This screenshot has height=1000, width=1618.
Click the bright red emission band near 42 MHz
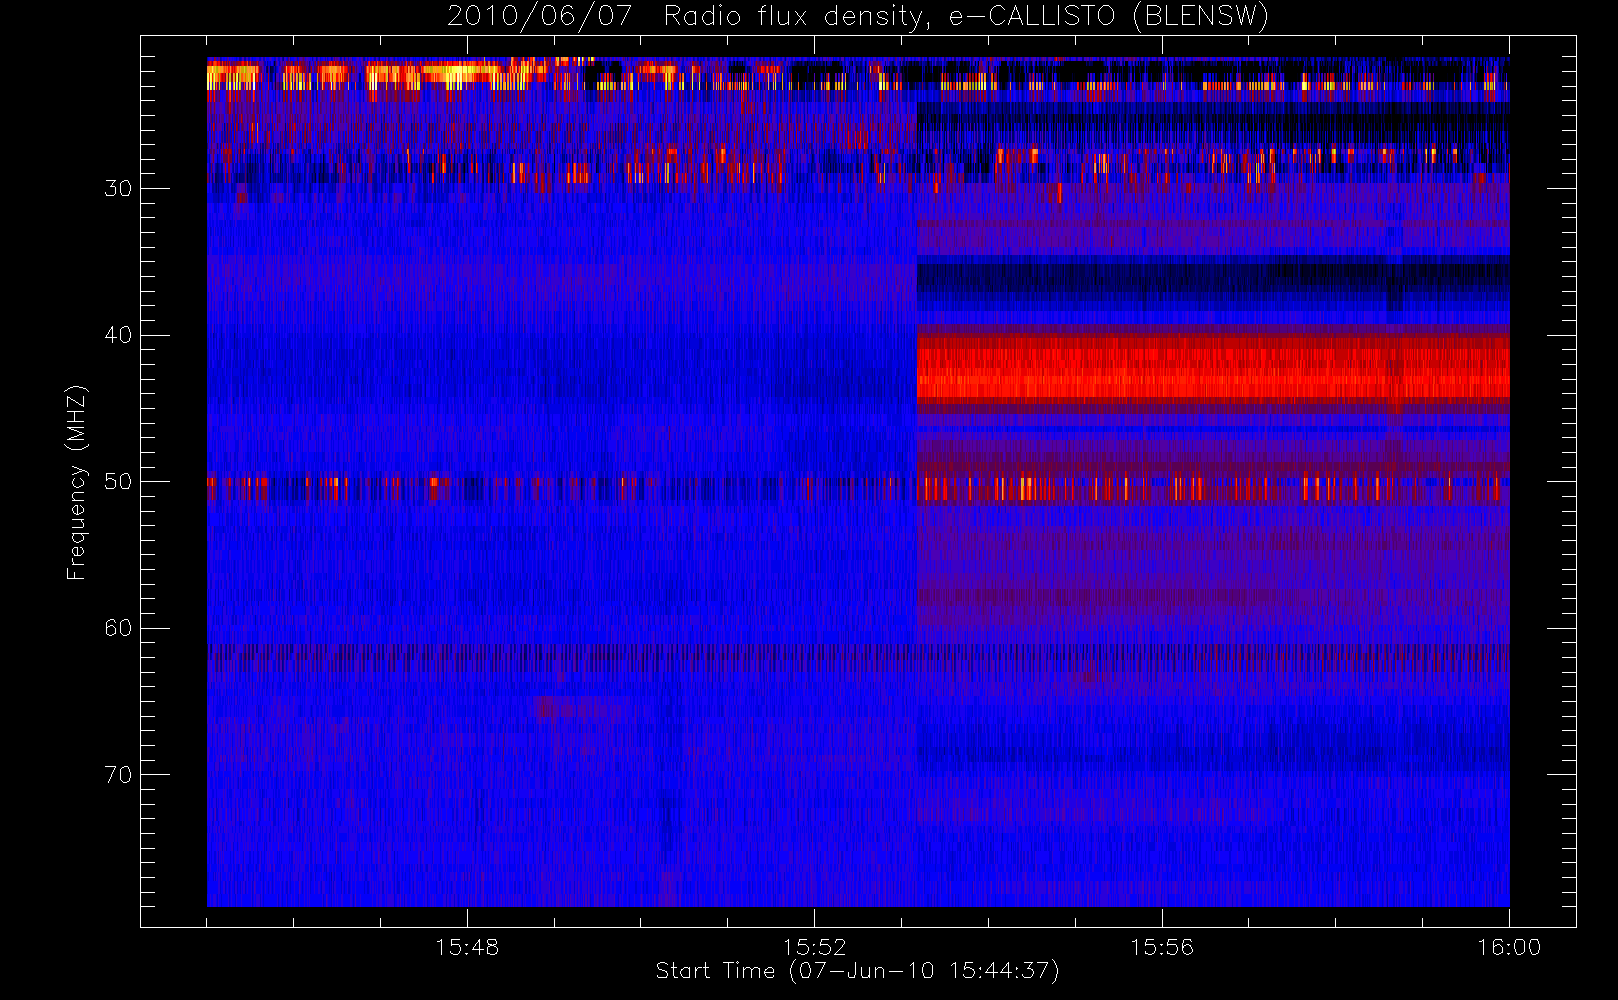pyautogui.click(x=1213, y=368)
